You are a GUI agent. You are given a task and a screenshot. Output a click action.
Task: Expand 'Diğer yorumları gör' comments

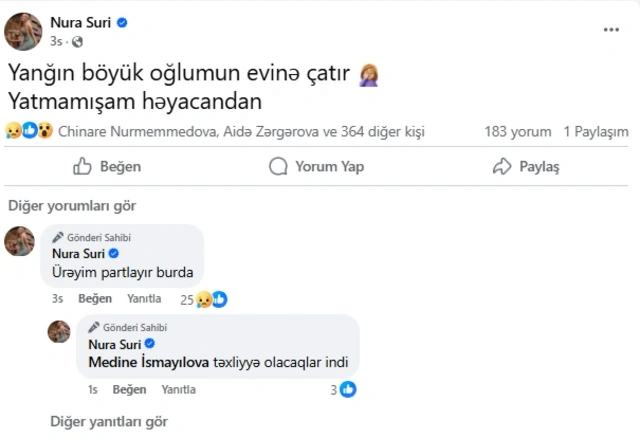pos(72,205)
